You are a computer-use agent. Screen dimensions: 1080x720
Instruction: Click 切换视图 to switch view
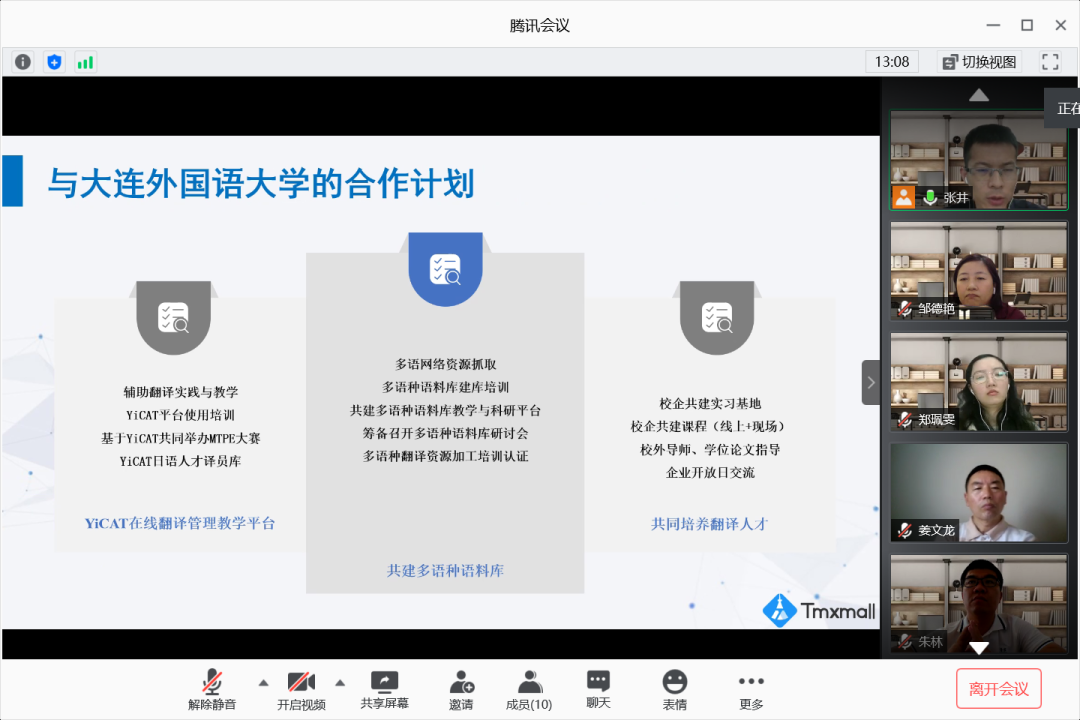coord(979,62)
